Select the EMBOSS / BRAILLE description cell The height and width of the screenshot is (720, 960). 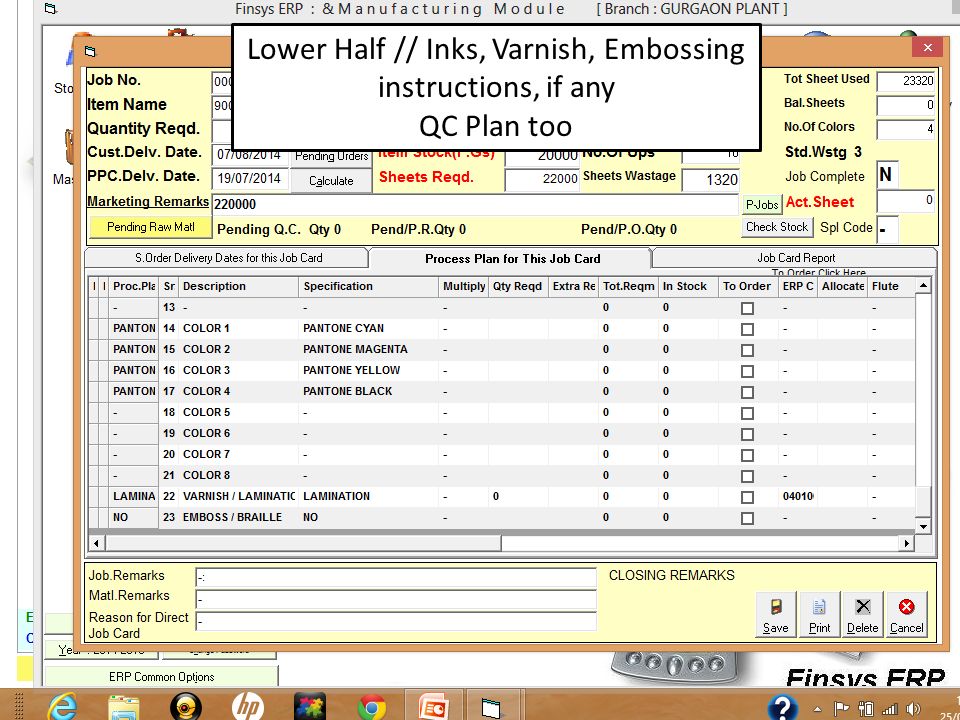(x=239, y=517)
